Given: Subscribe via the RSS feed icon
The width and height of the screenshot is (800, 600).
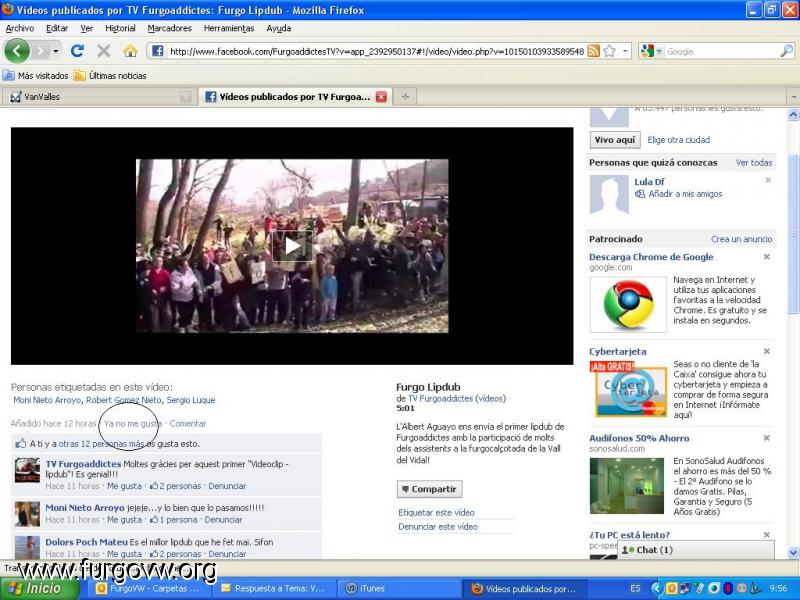Looking at the screenshot, I should pos(593,51).
